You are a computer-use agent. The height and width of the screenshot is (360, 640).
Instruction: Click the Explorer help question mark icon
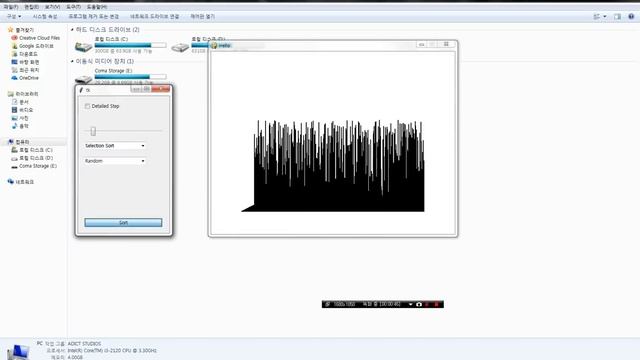631,16
